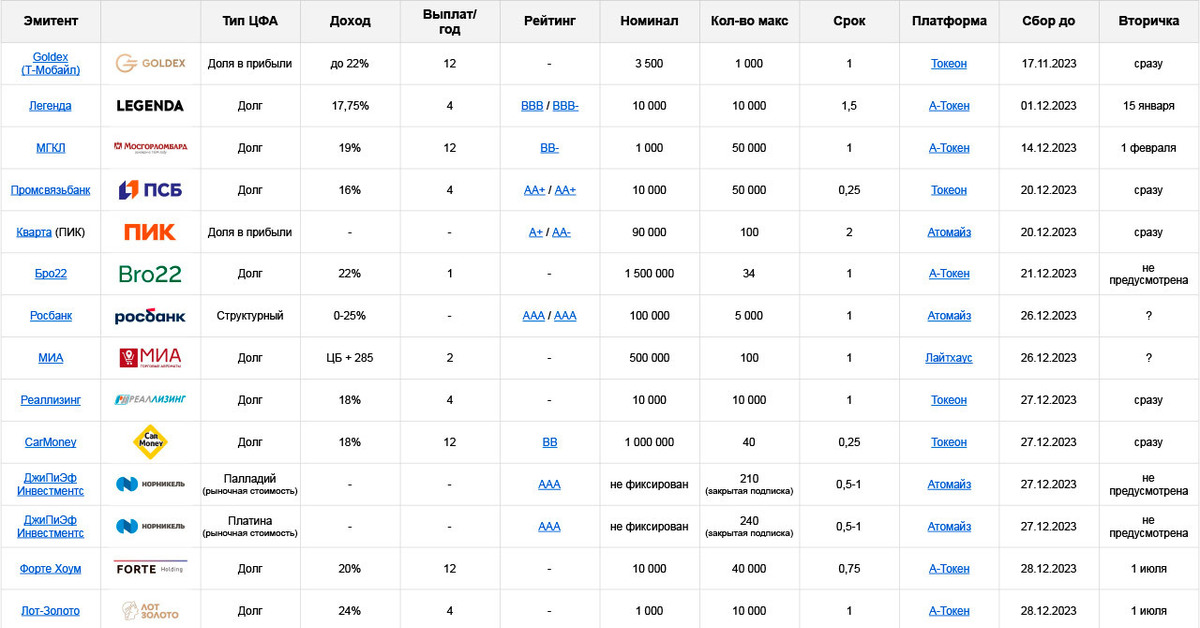The image size is (1200, 628).
Task: Click the Рейтинг column header
Action: 549,21
